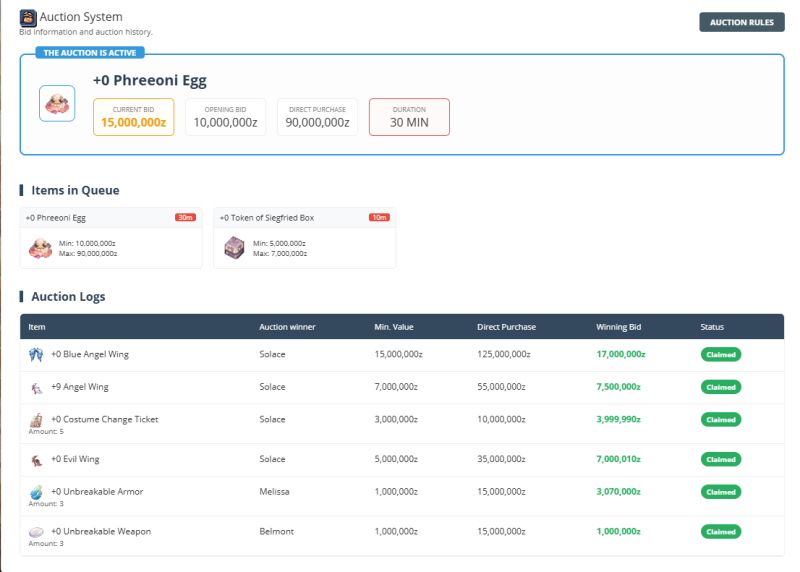800x572 pixels.
Task: Click Claimed badge for +9 Angel Wing
Action: [721, 387]
